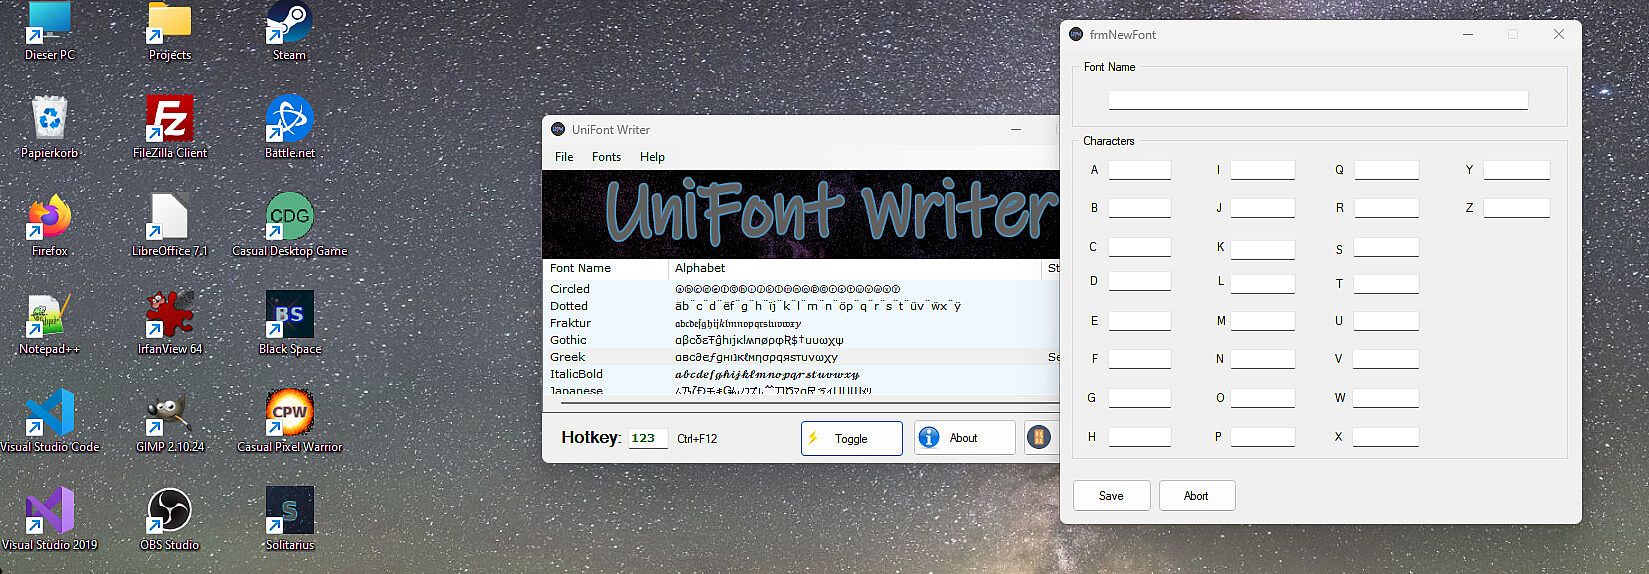Click the character A input box

click(1139, 170)
